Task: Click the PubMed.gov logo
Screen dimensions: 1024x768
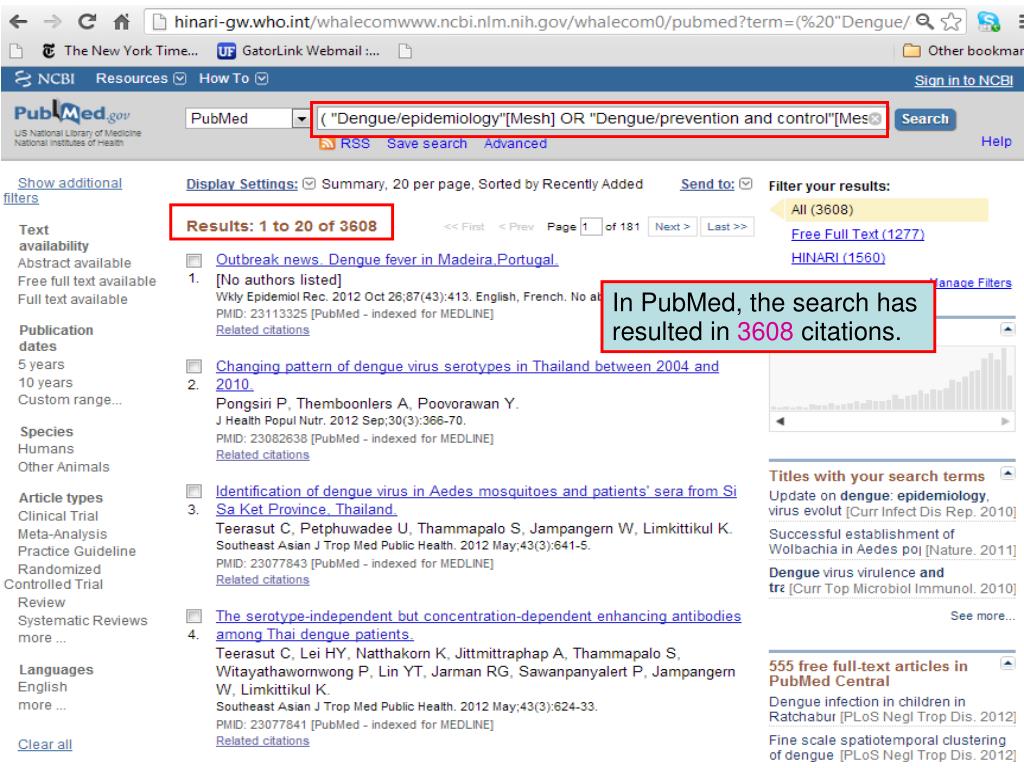Action: tap(72, 114)
